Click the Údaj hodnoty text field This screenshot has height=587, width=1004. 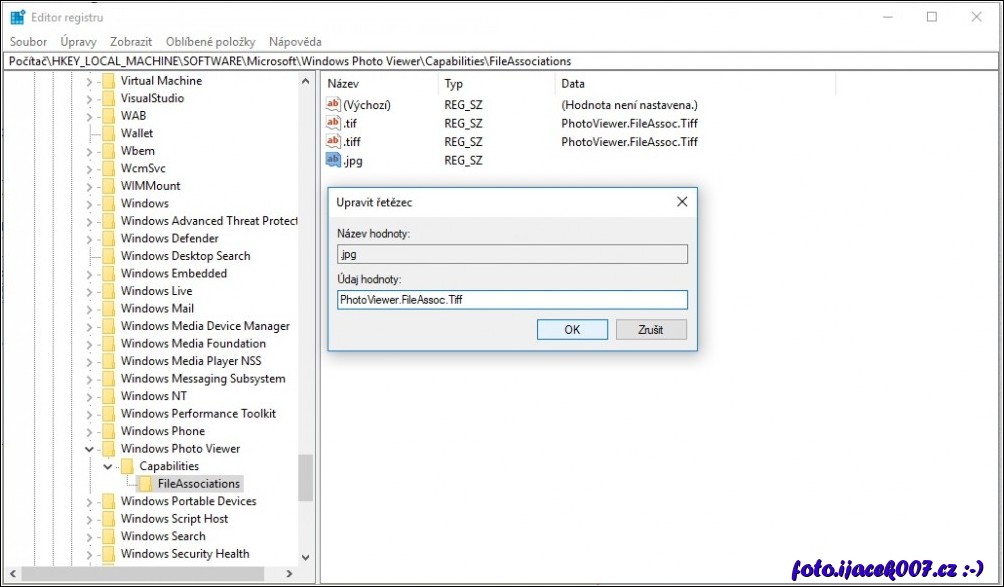(x=512, y=300)
